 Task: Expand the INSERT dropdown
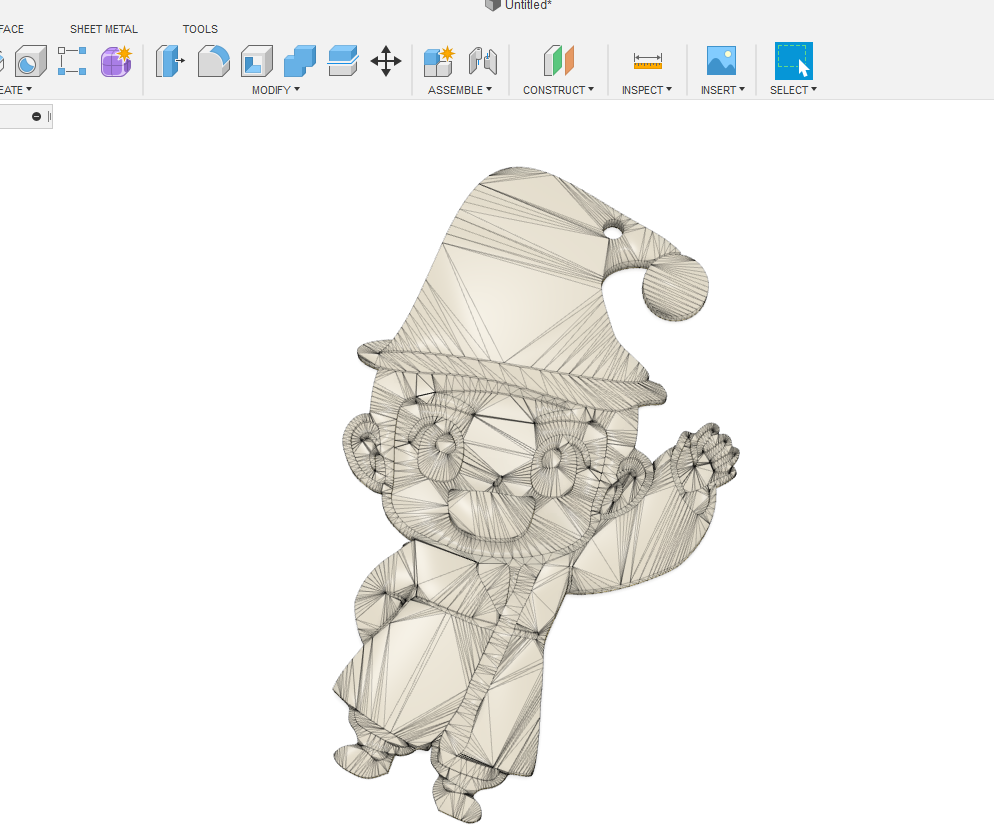[x=723, y=90]
